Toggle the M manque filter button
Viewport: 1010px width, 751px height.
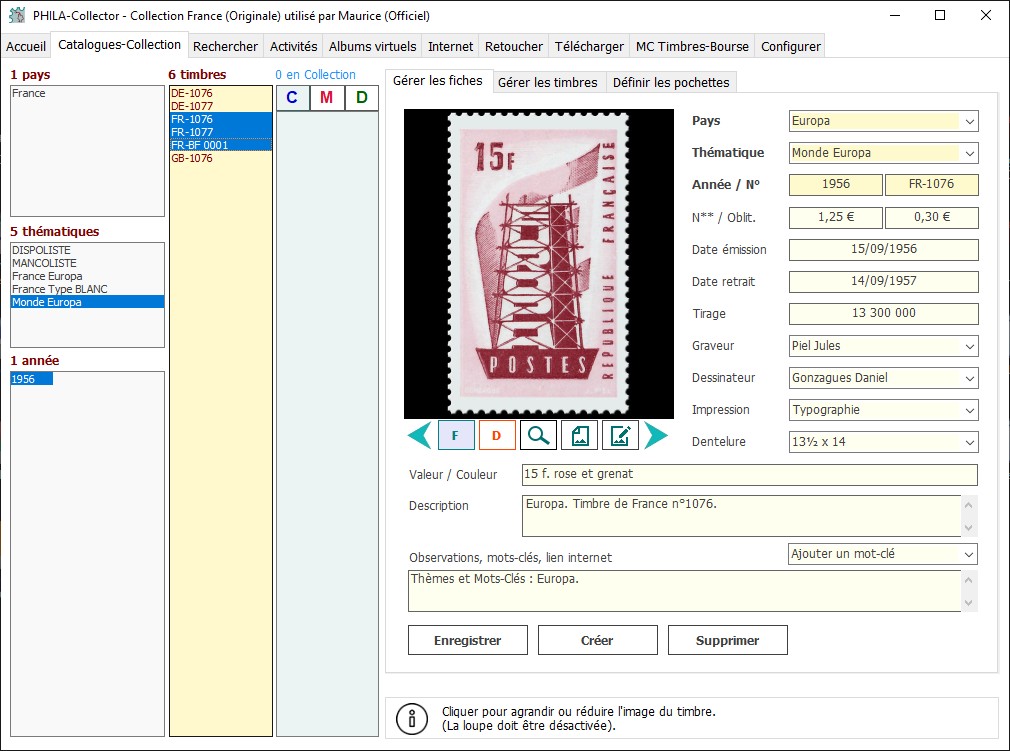[327, 98]
